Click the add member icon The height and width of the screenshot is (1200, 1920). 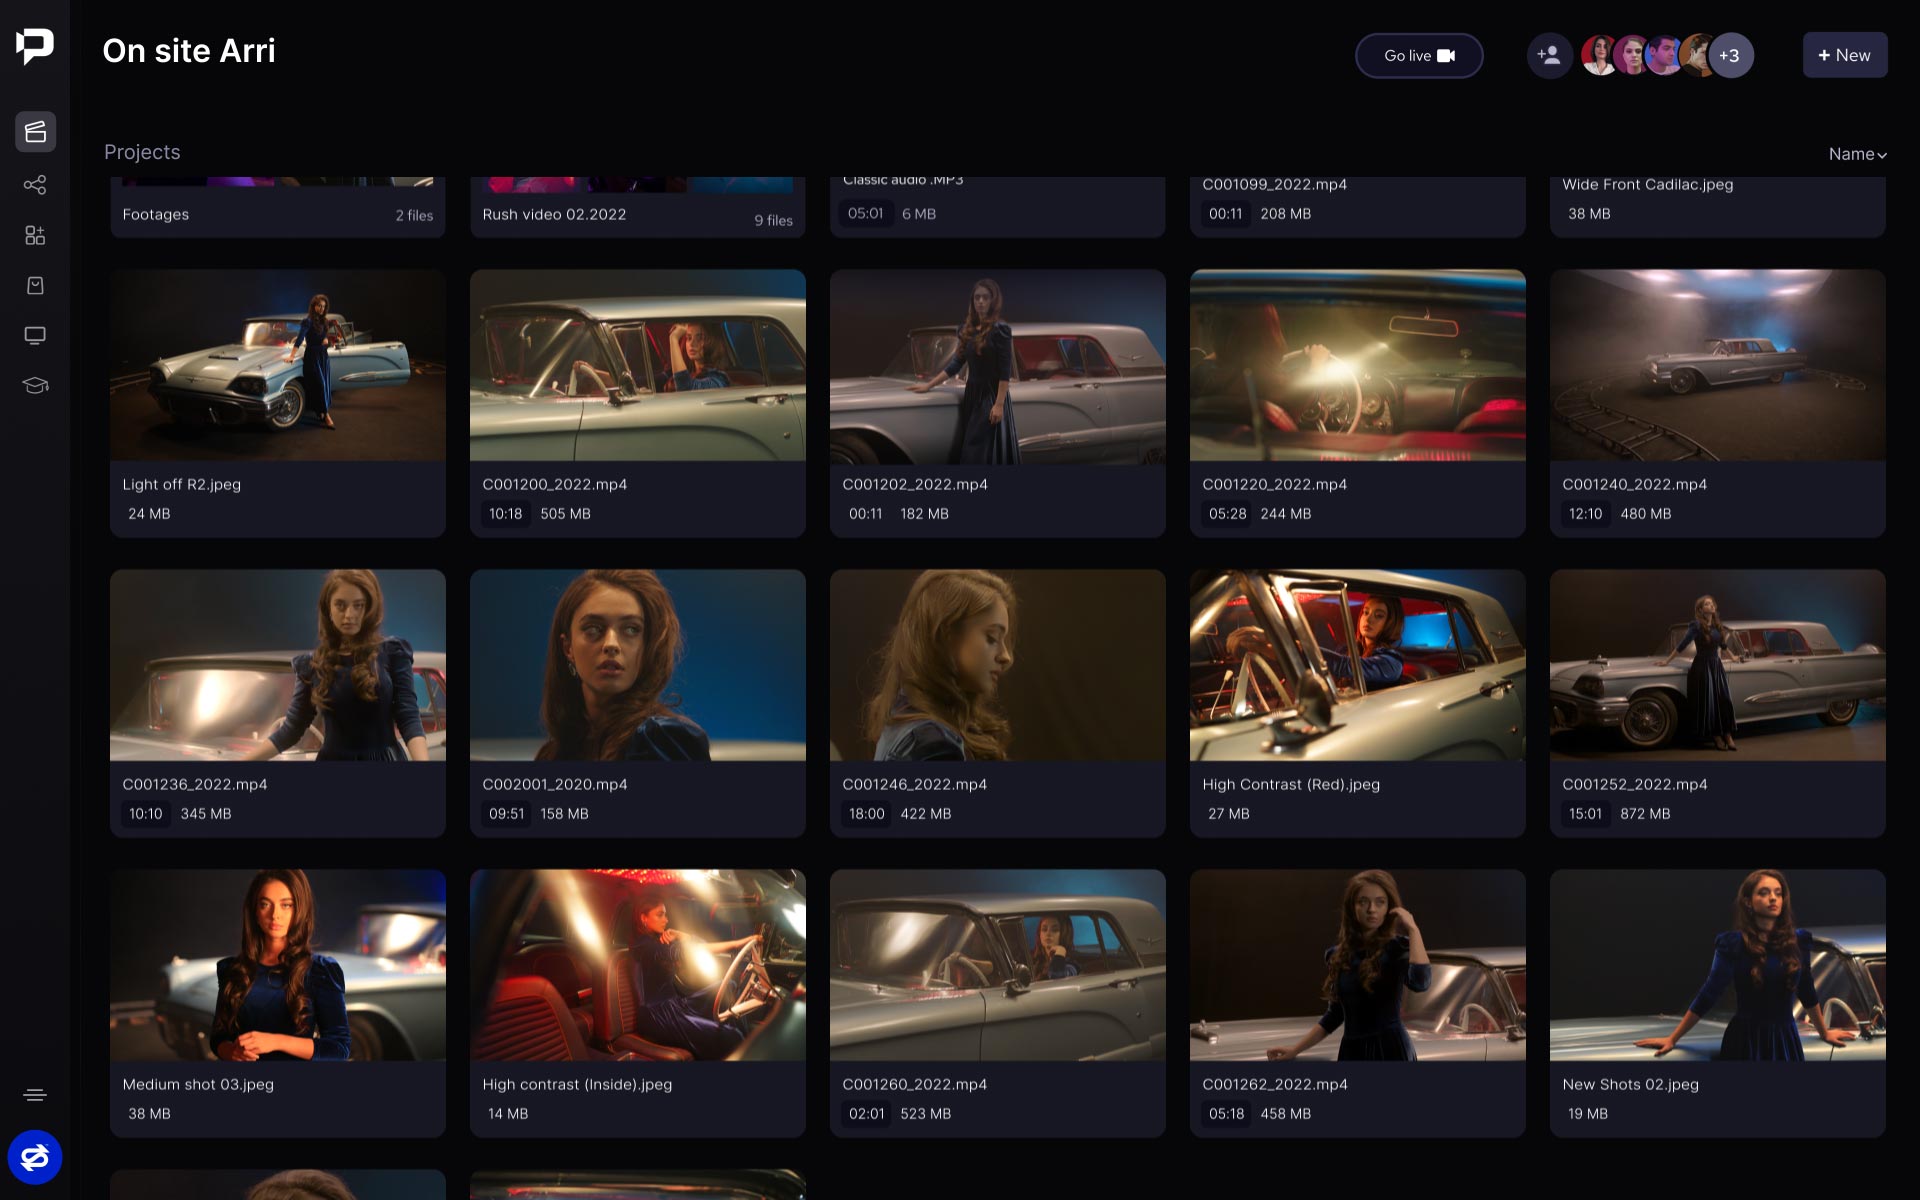(x=1549, y=55)
